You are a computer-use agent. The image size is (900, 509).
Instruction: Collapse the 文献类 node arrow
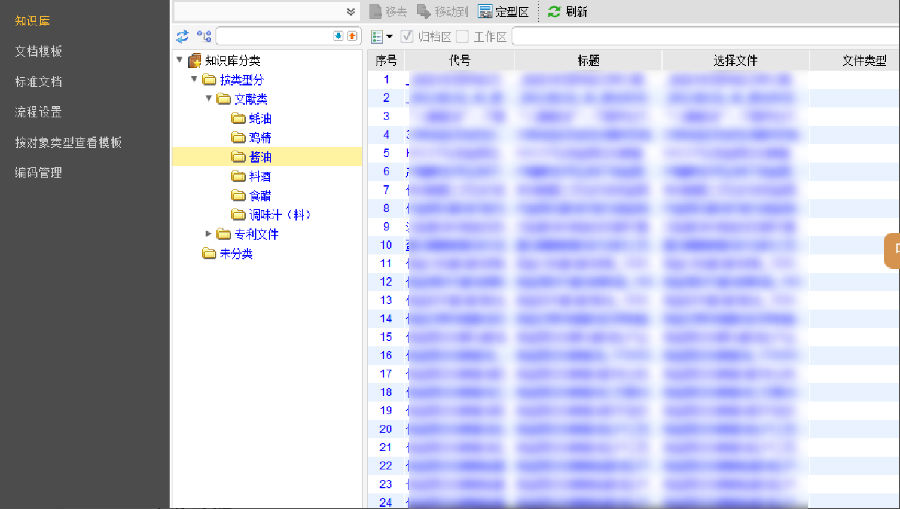point(209,99)
